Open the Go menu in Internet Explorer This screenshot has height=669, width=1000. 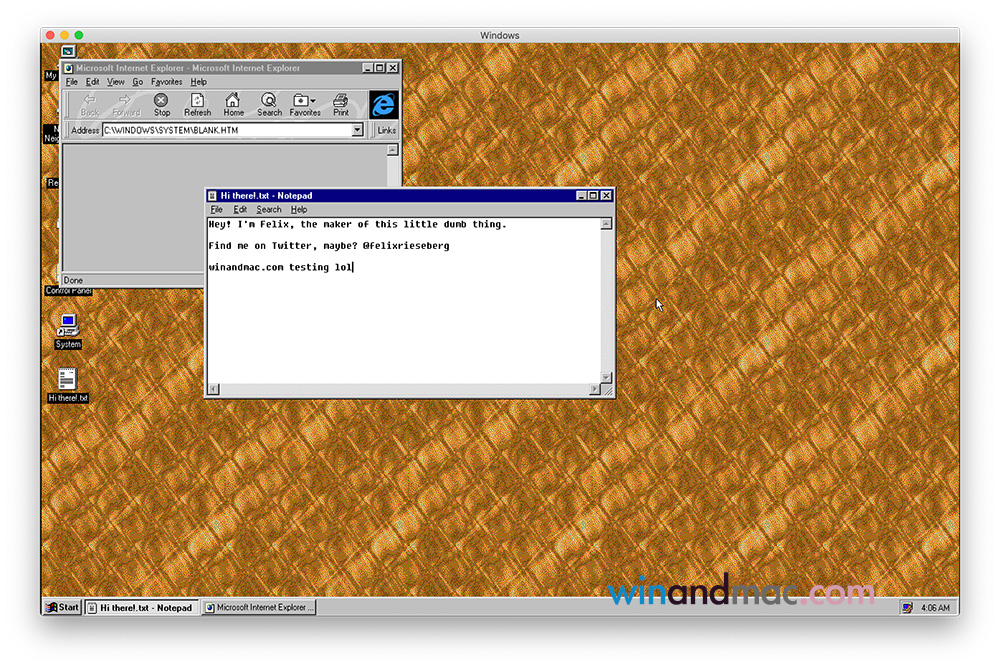[138, 81]
